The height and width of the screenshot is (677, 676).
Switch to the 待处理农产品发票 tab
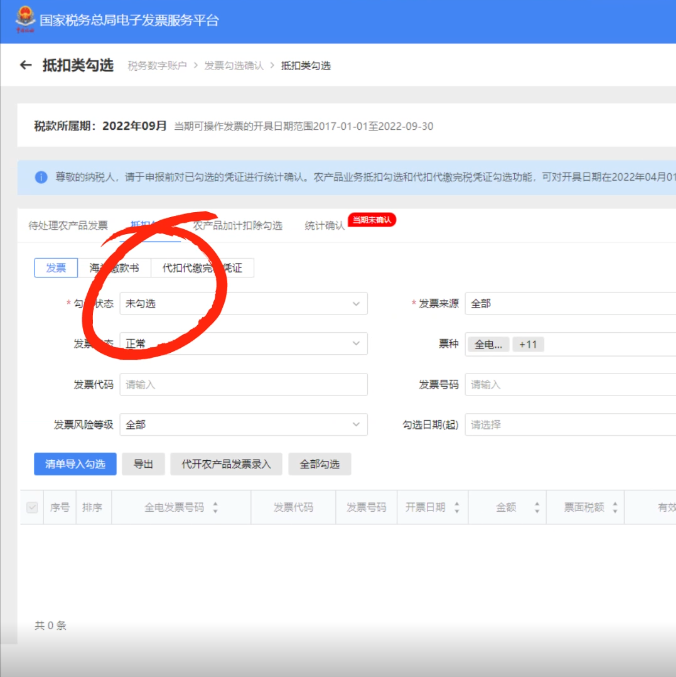click(x=68, y=226)
